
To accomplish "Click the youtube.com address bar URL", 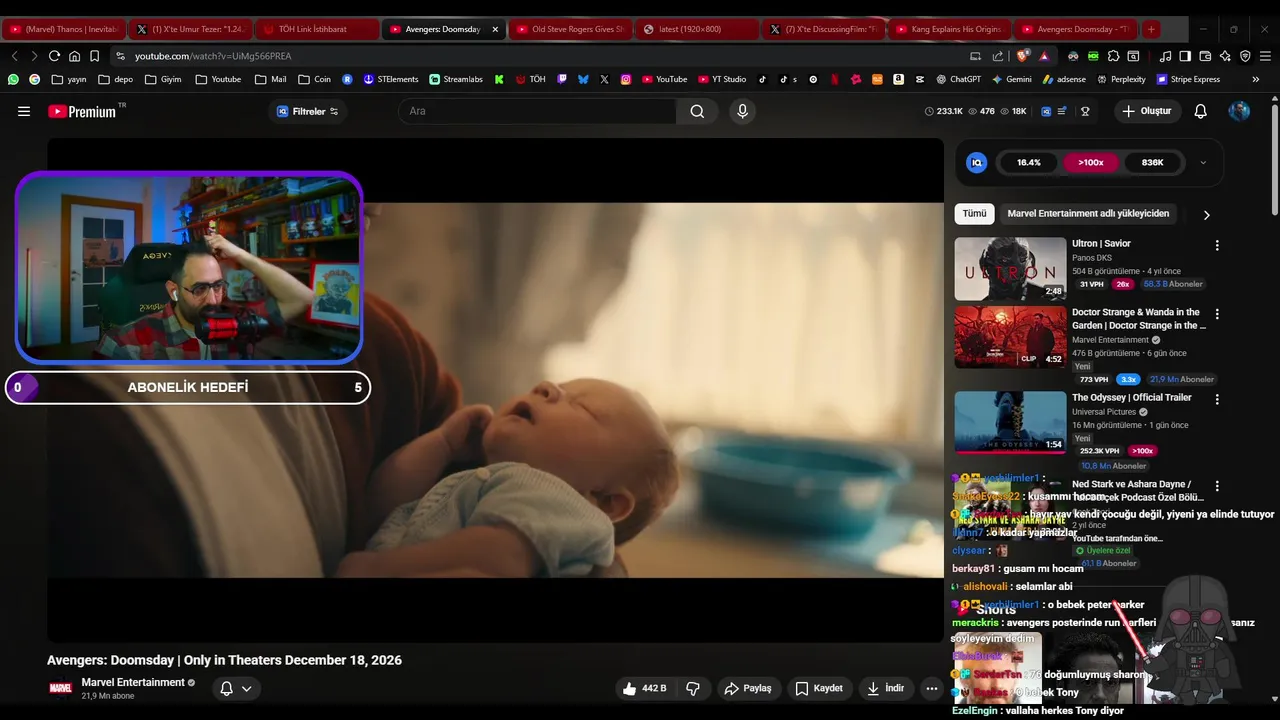I will click(213, 56).
